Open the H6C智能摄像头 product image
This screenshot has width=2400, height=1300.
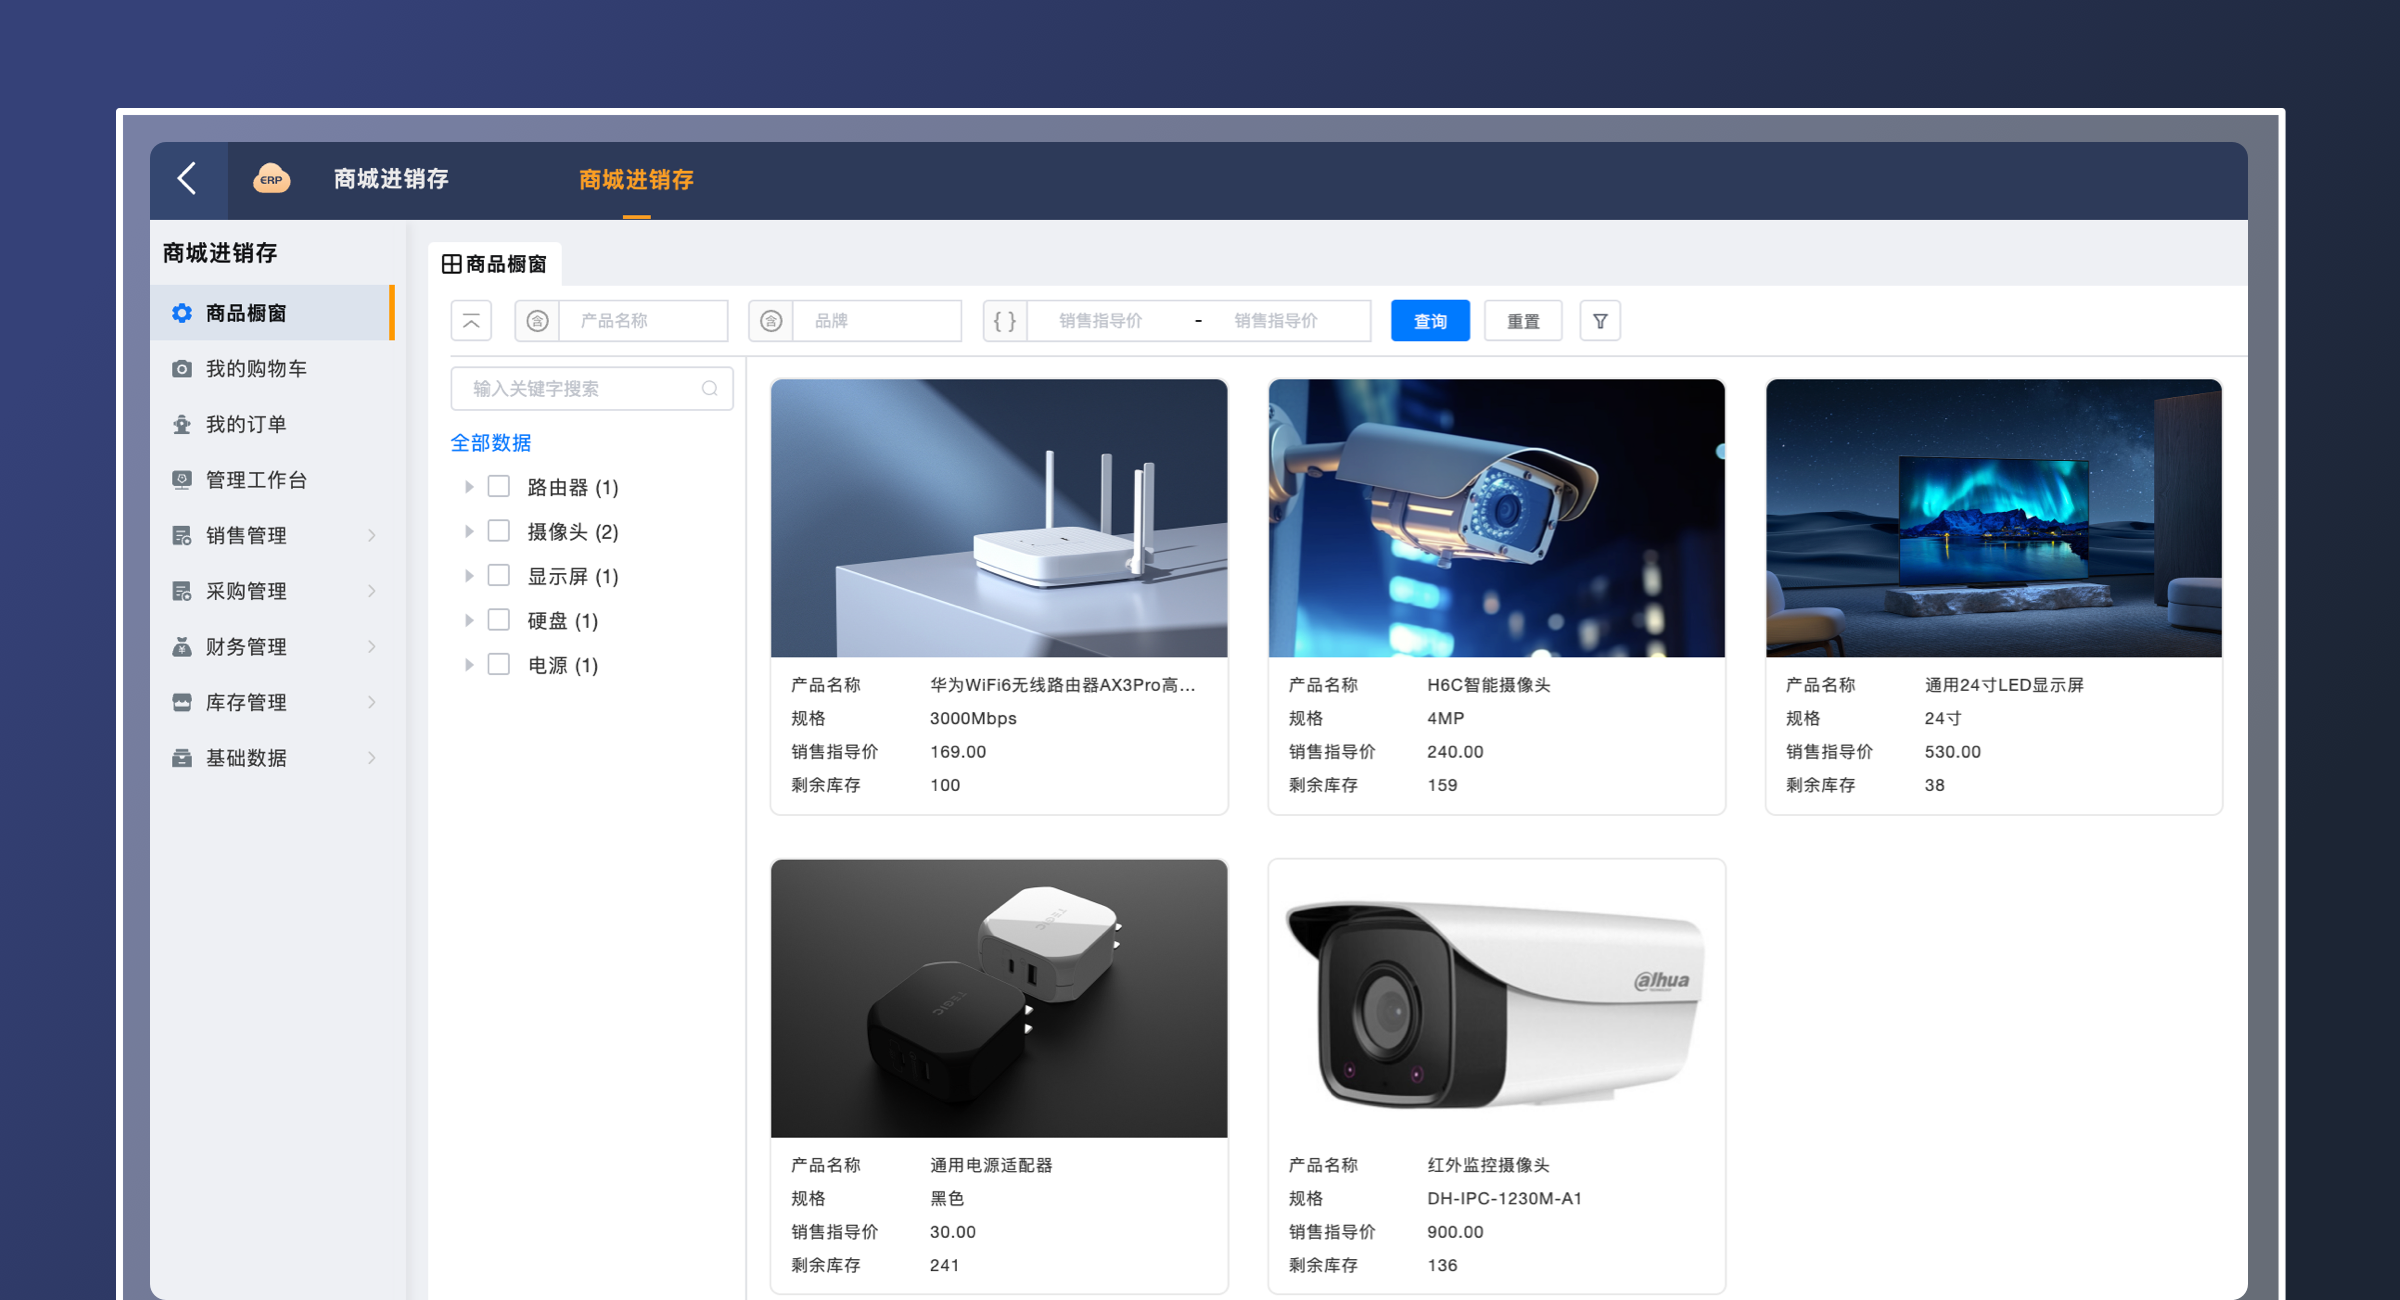(1496, 518)
